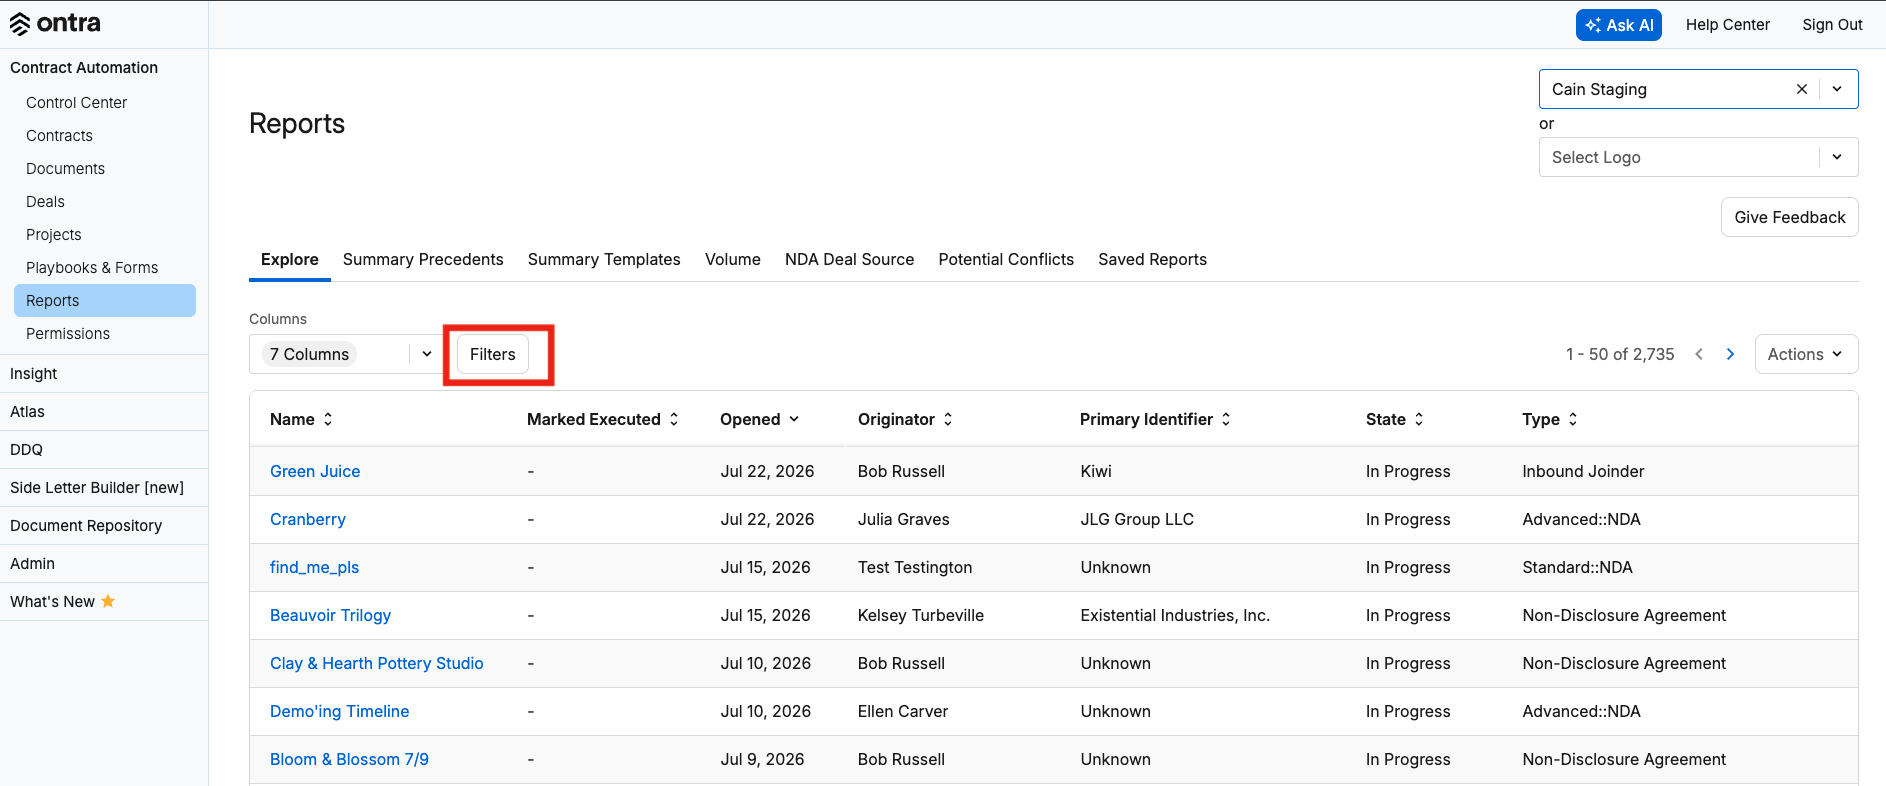1886x786 pixels.
Task: Go to next page of results
Action: 1730,354
